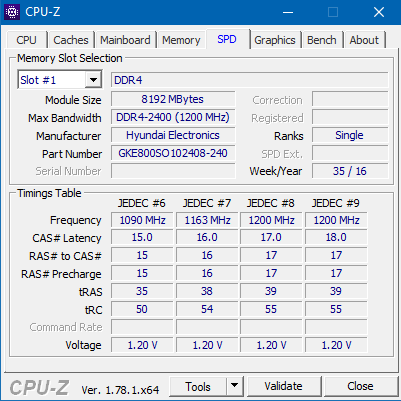Click the JEDEC #6 empty Command Rate cell

142,327
